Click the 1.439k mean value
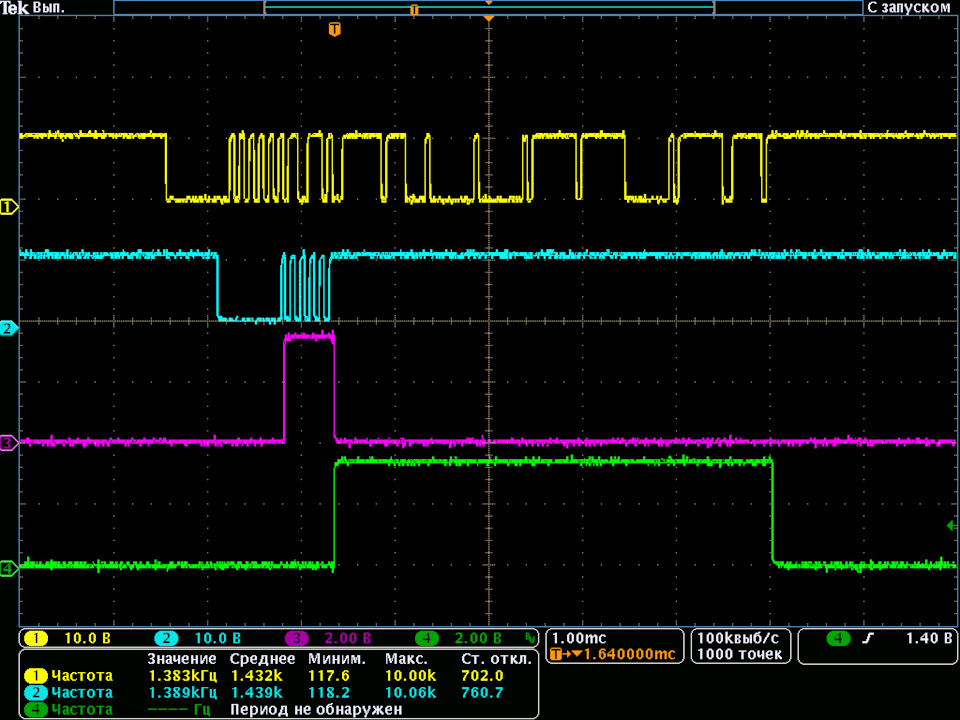 [257, 693]
